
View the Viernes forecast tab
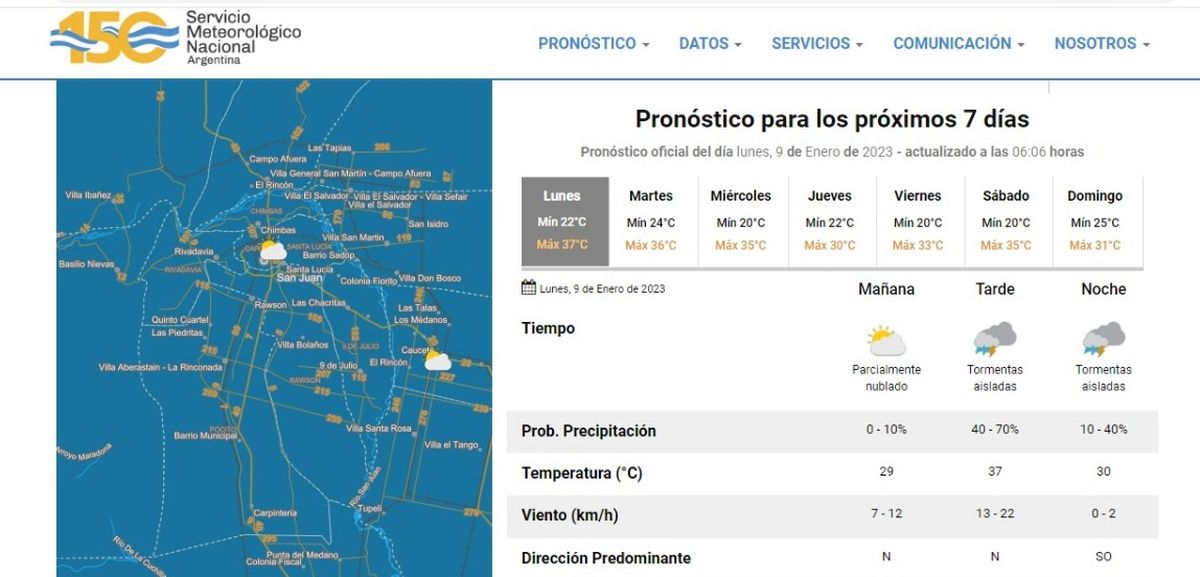click(x=917, y=221)
